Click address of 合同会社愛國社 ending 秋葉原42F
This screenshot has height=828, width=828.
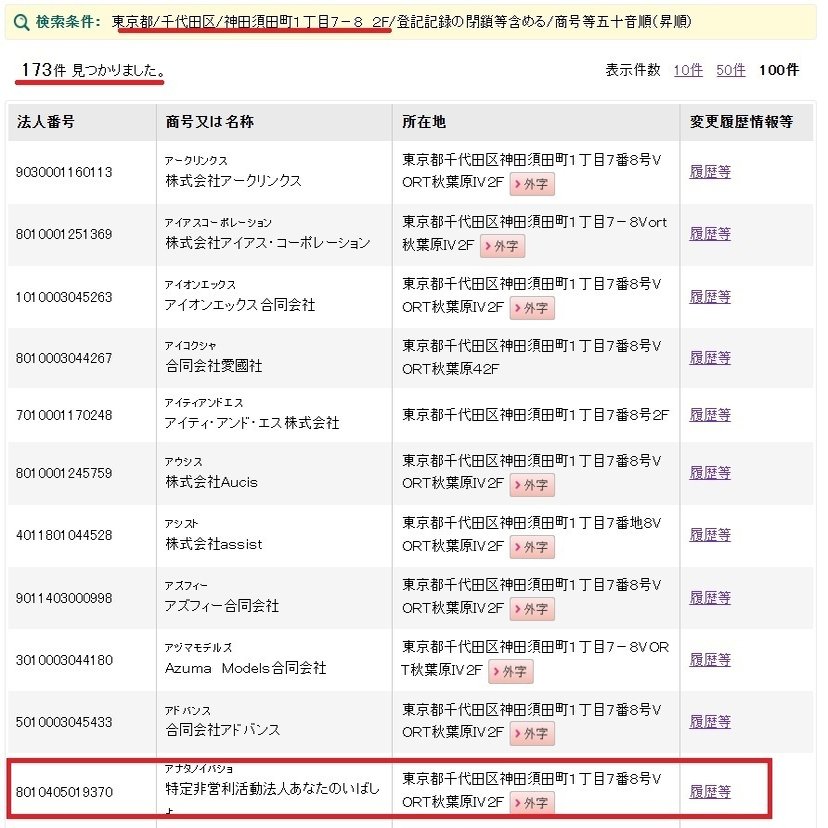click(531, 357)
